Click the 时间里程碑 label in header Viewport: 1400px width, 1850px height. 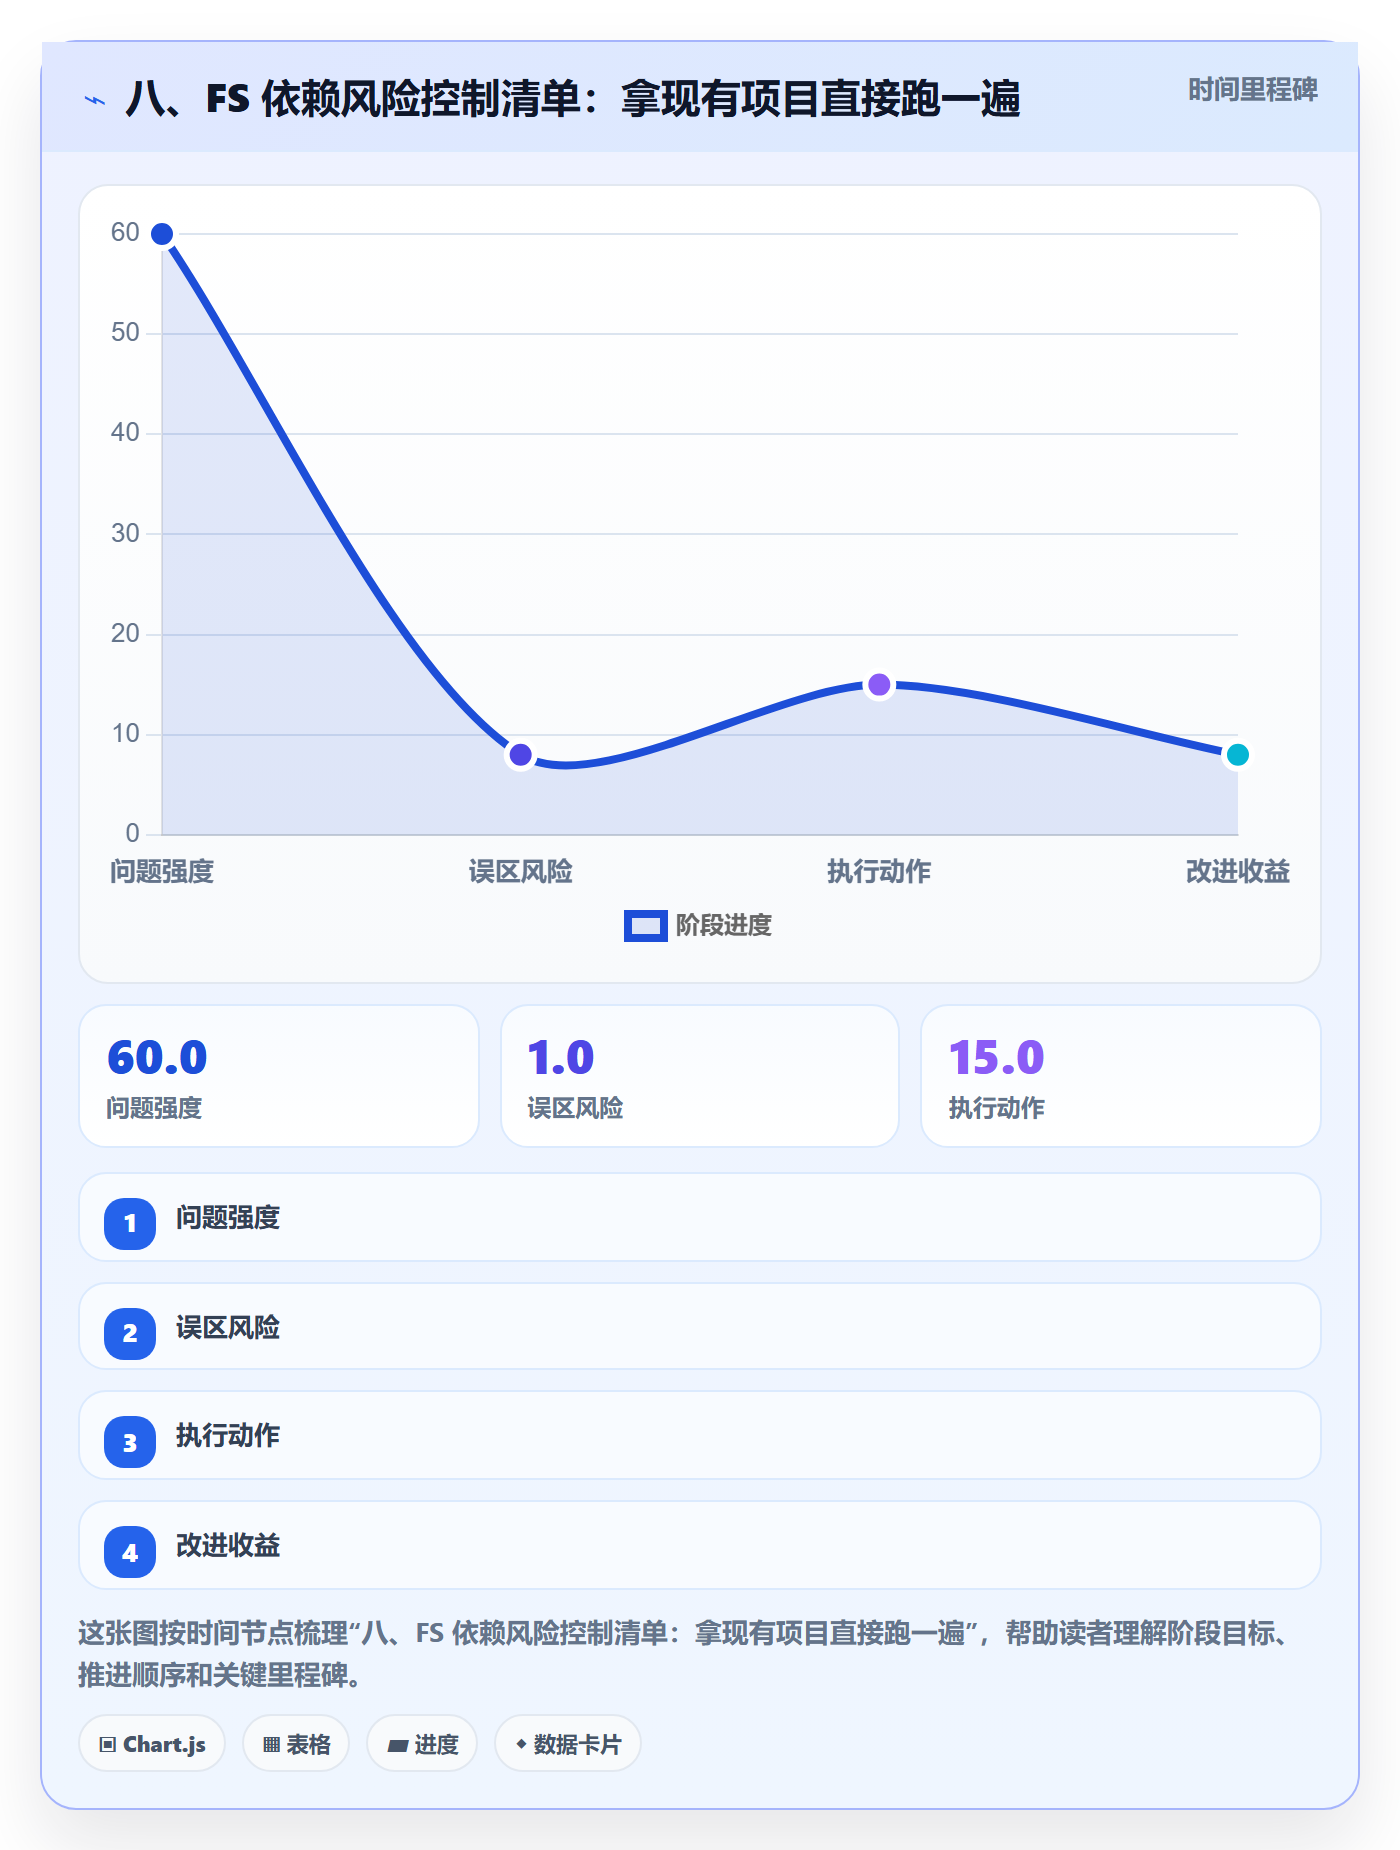tap(1252, 90)
